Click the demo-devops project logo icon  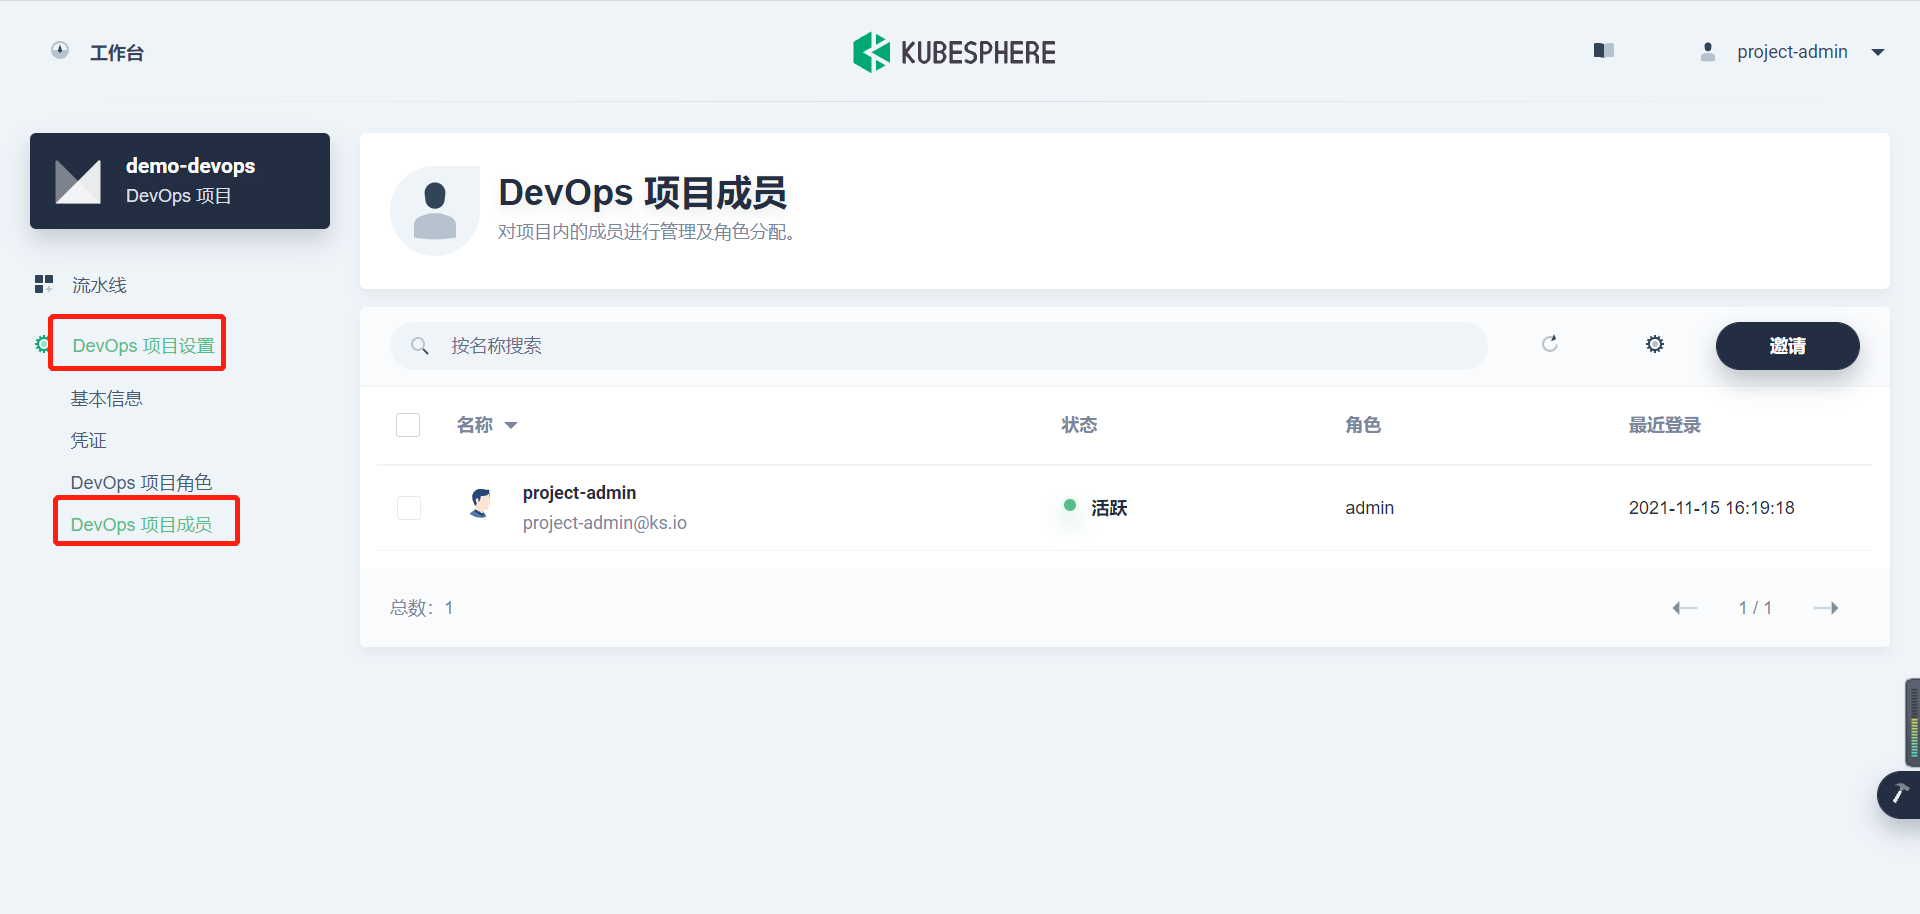[78, 181]
